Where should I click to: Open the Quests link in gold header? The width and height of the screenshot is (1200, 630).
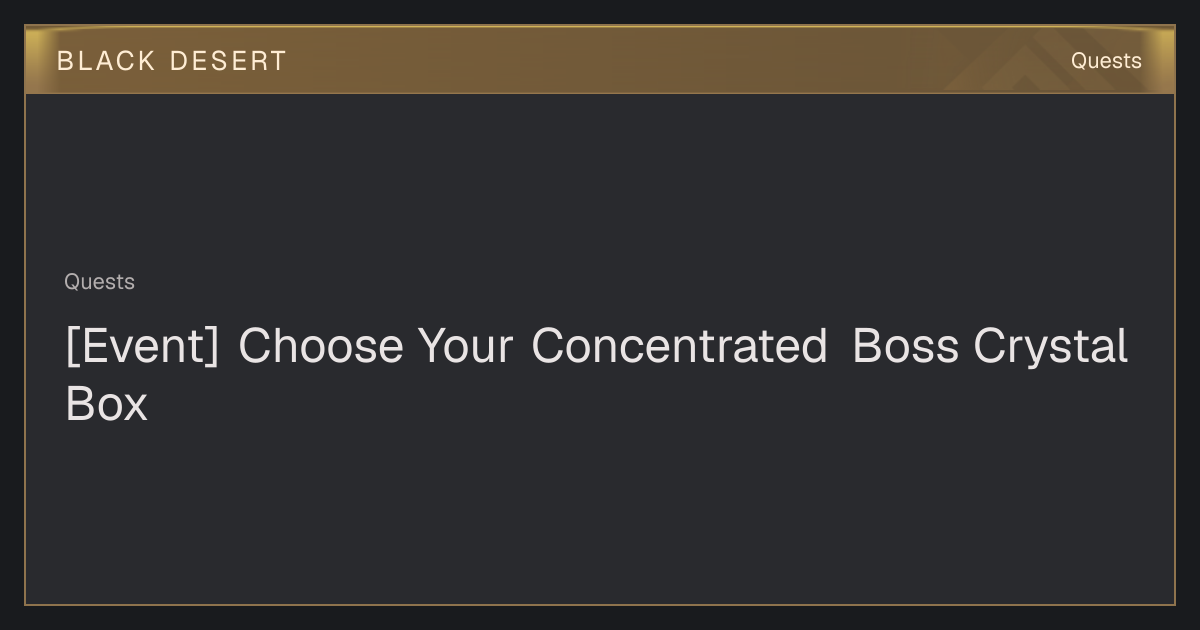(x=1106, y=61)
